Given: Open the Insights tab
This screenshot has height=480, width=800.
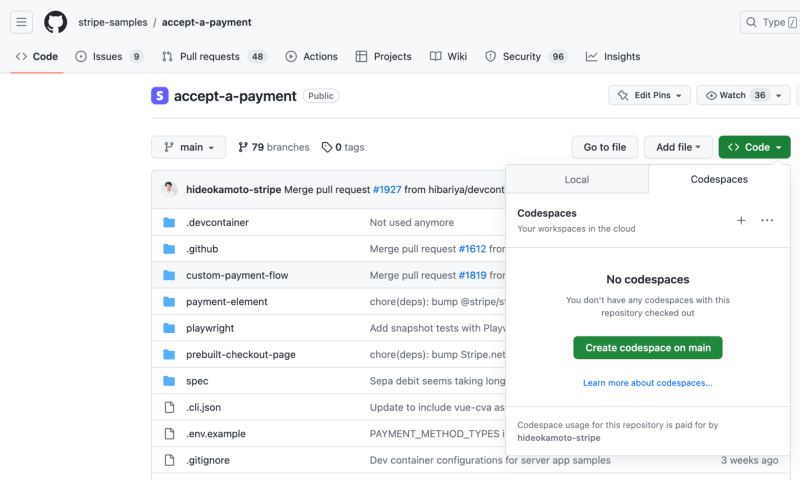Looking at the screenshot, I should coord(613,57).
